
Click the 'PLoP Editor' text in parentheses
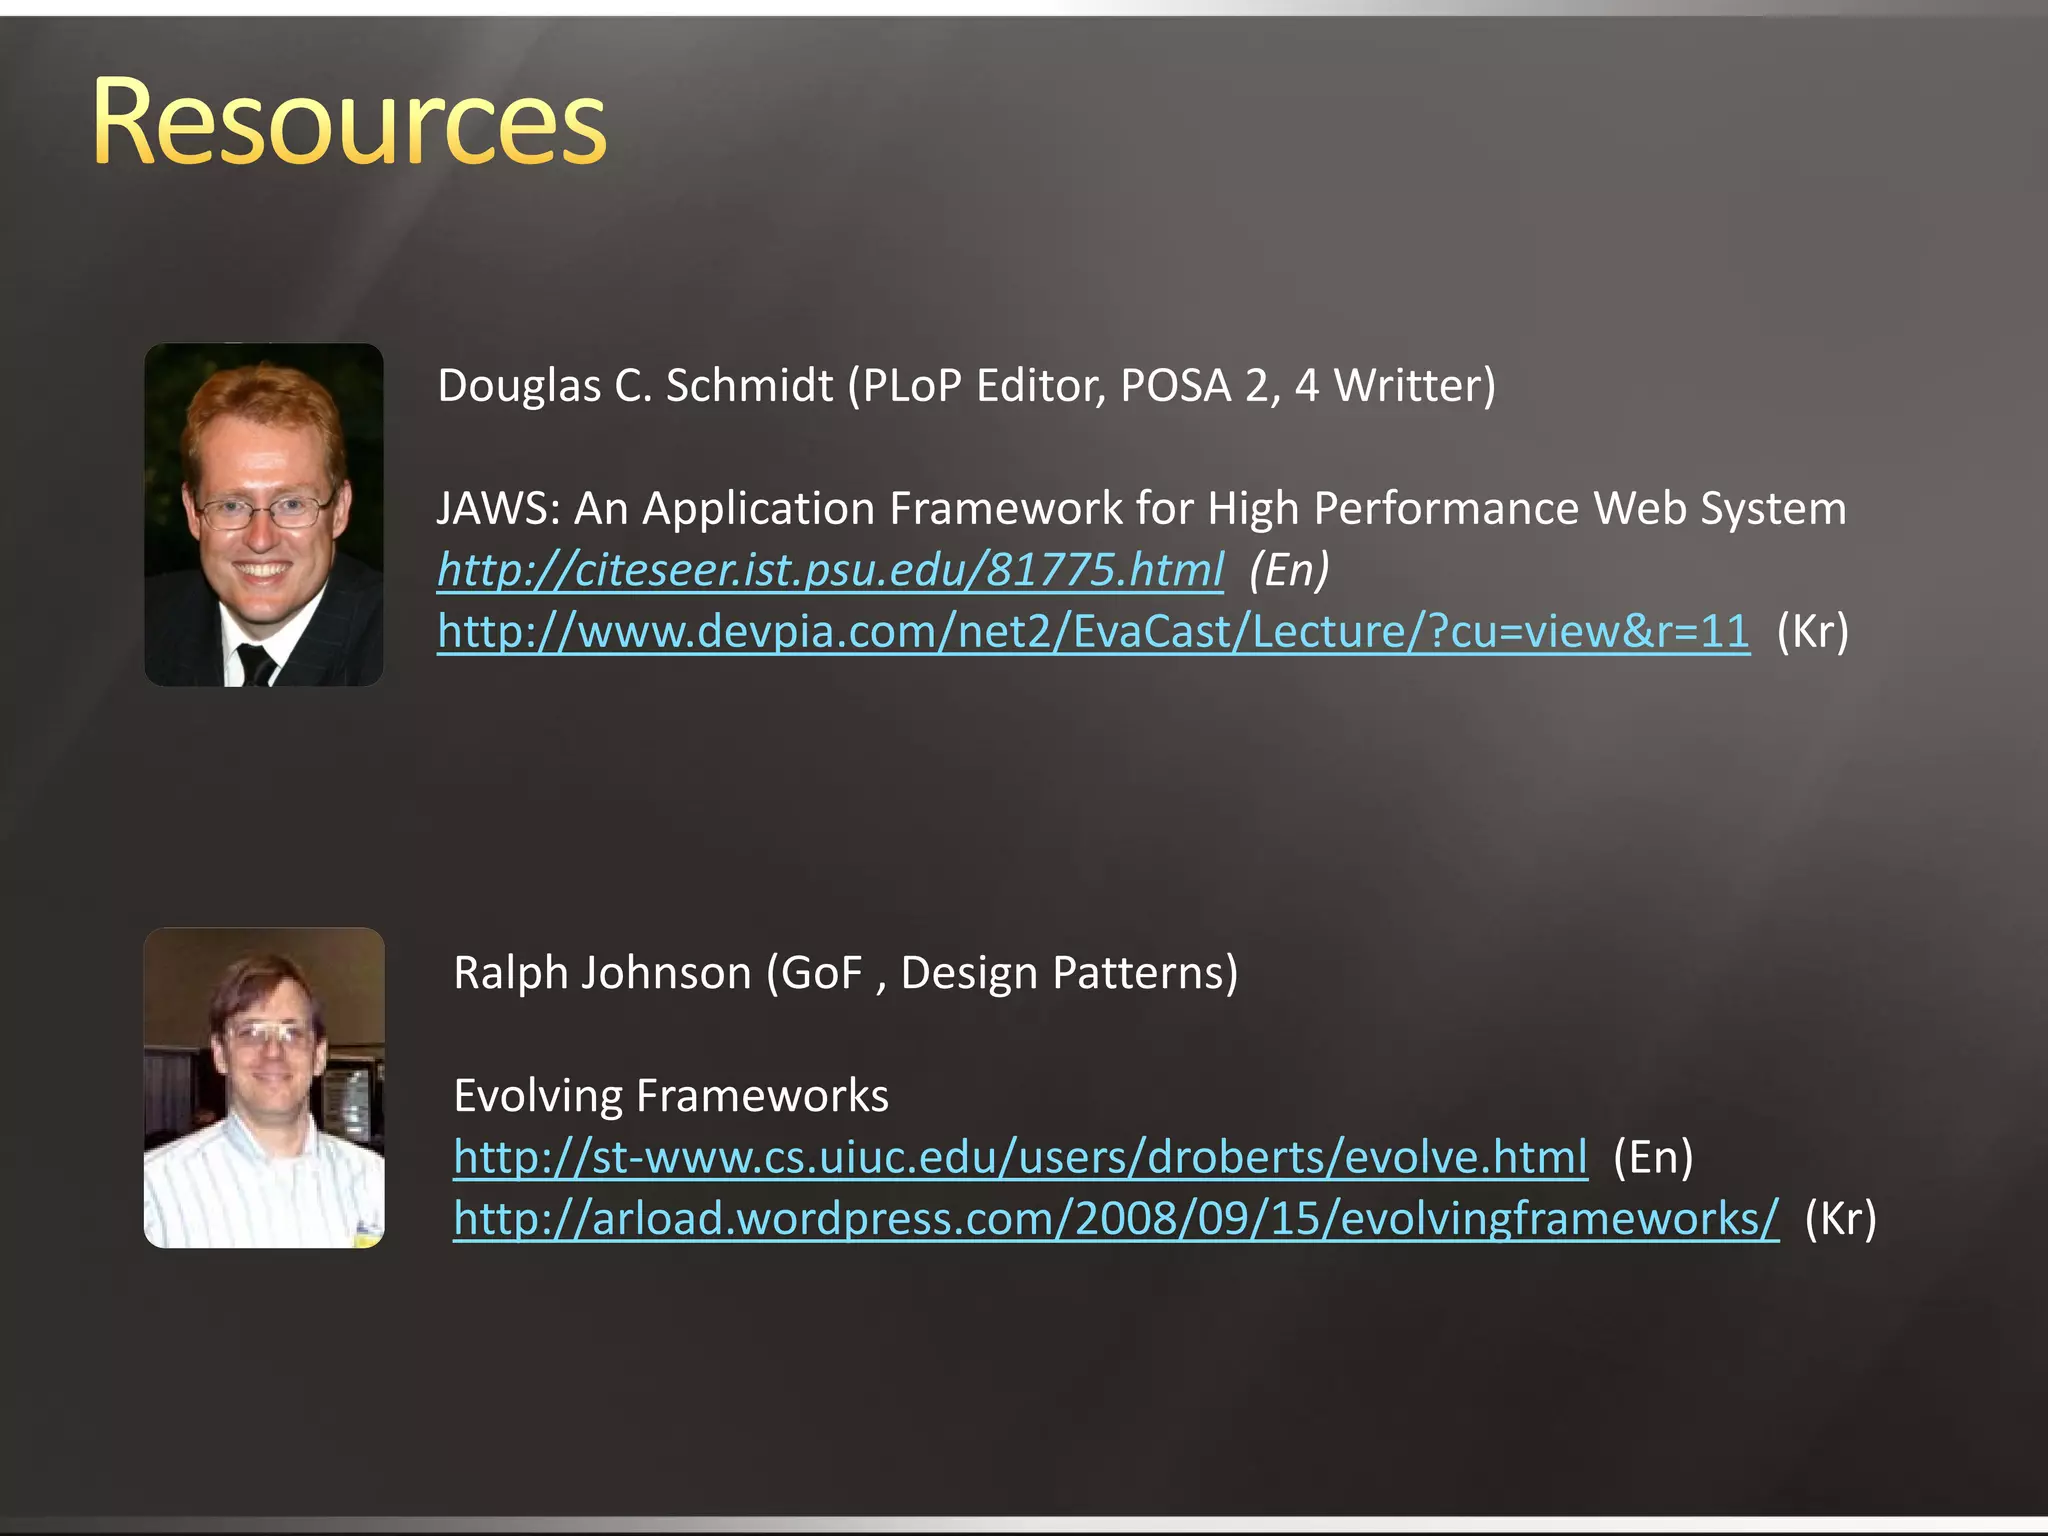982,386
